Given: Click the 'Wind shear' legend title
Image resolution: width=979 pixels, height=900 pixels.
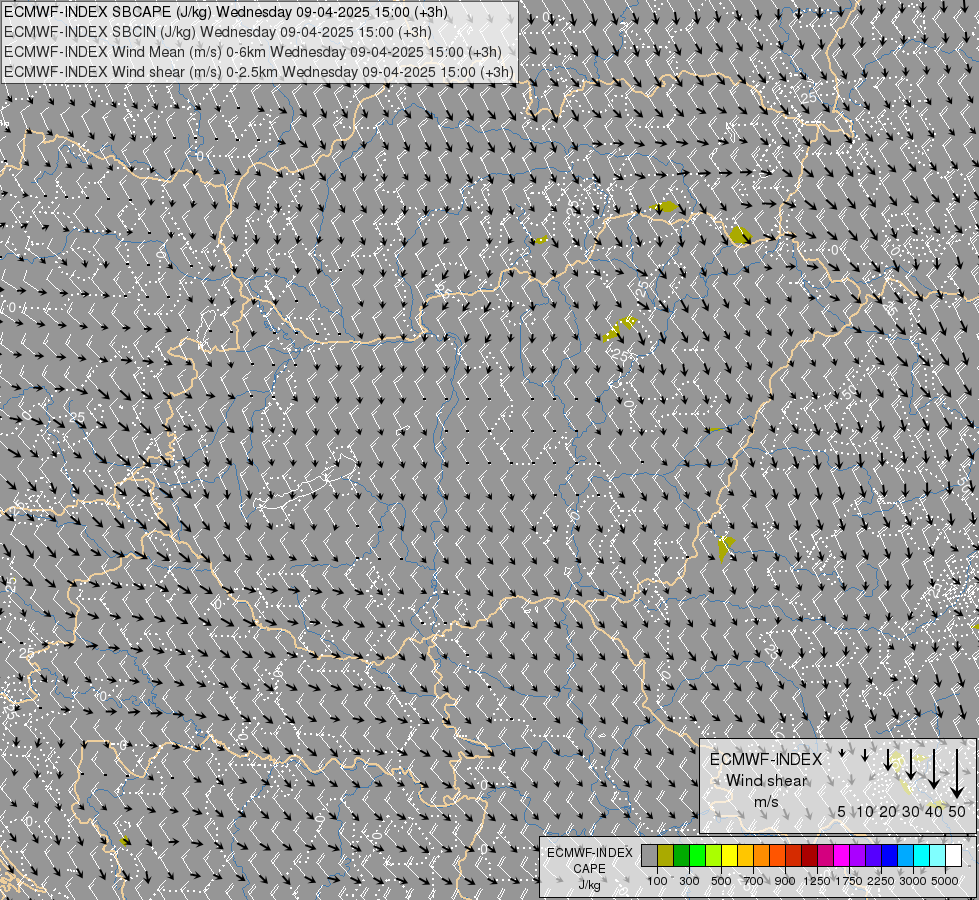Looking at the screenshot, I should coord(766,781).
